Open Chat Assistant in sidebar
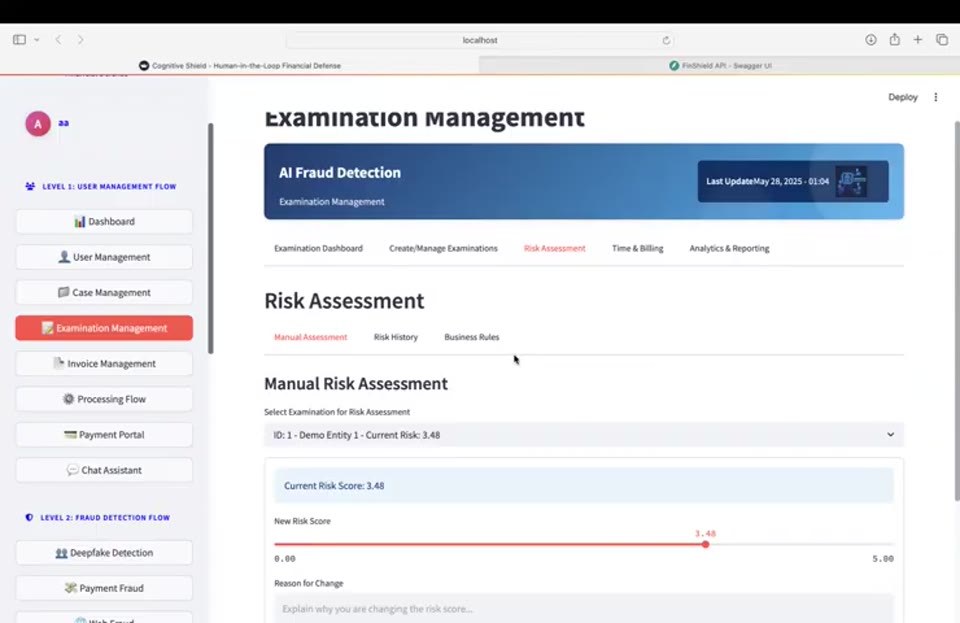 (104, 470)
